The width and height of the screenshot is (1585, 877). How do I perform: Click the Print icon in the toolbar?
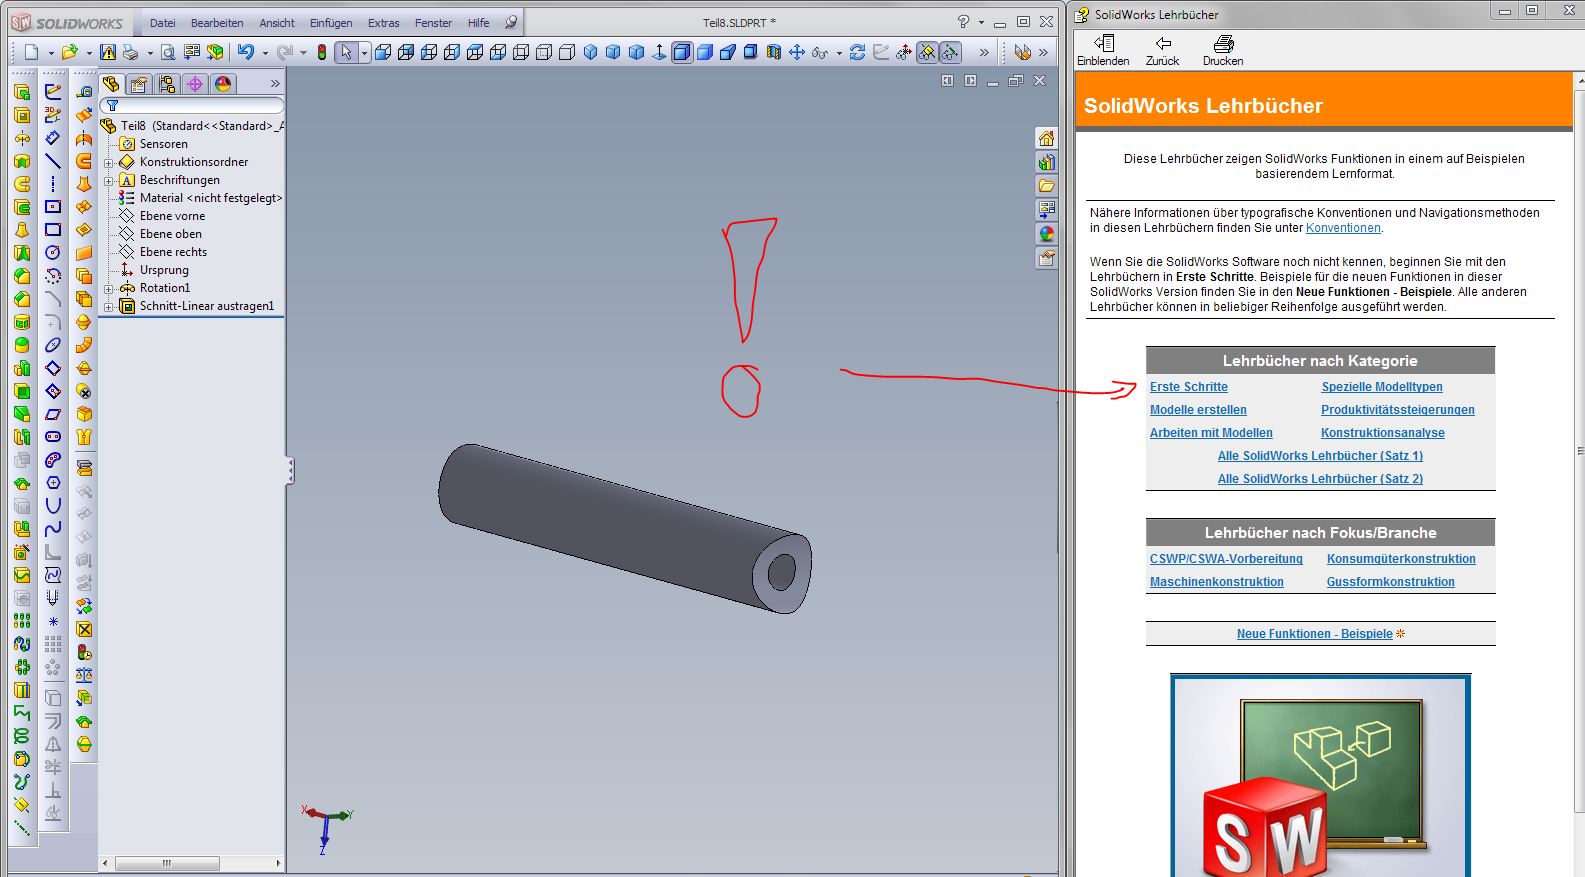pos(130,52)
